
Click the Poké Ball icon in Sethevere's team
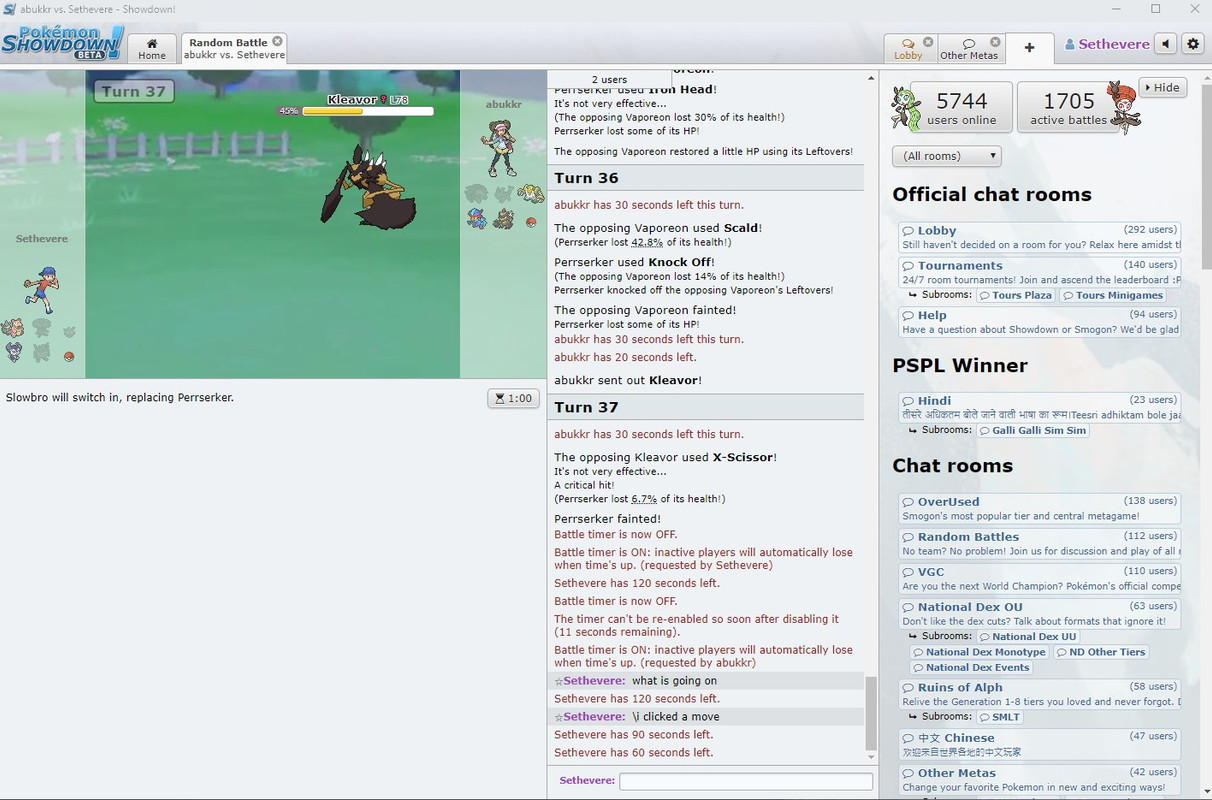pyautogui.click(x=69, y=356)
